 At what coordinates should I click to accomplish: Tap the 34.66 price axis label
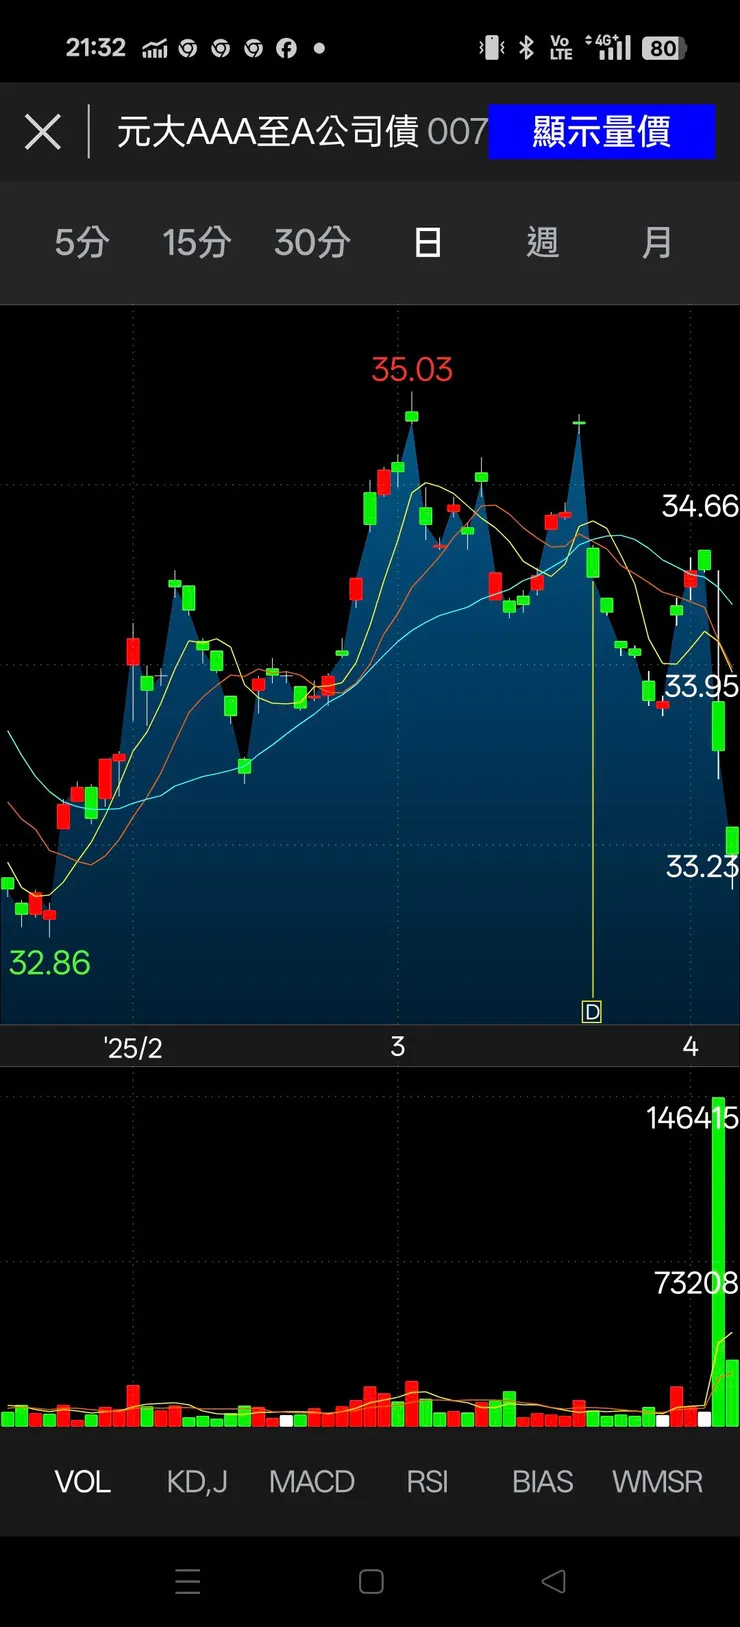point(700,506)
